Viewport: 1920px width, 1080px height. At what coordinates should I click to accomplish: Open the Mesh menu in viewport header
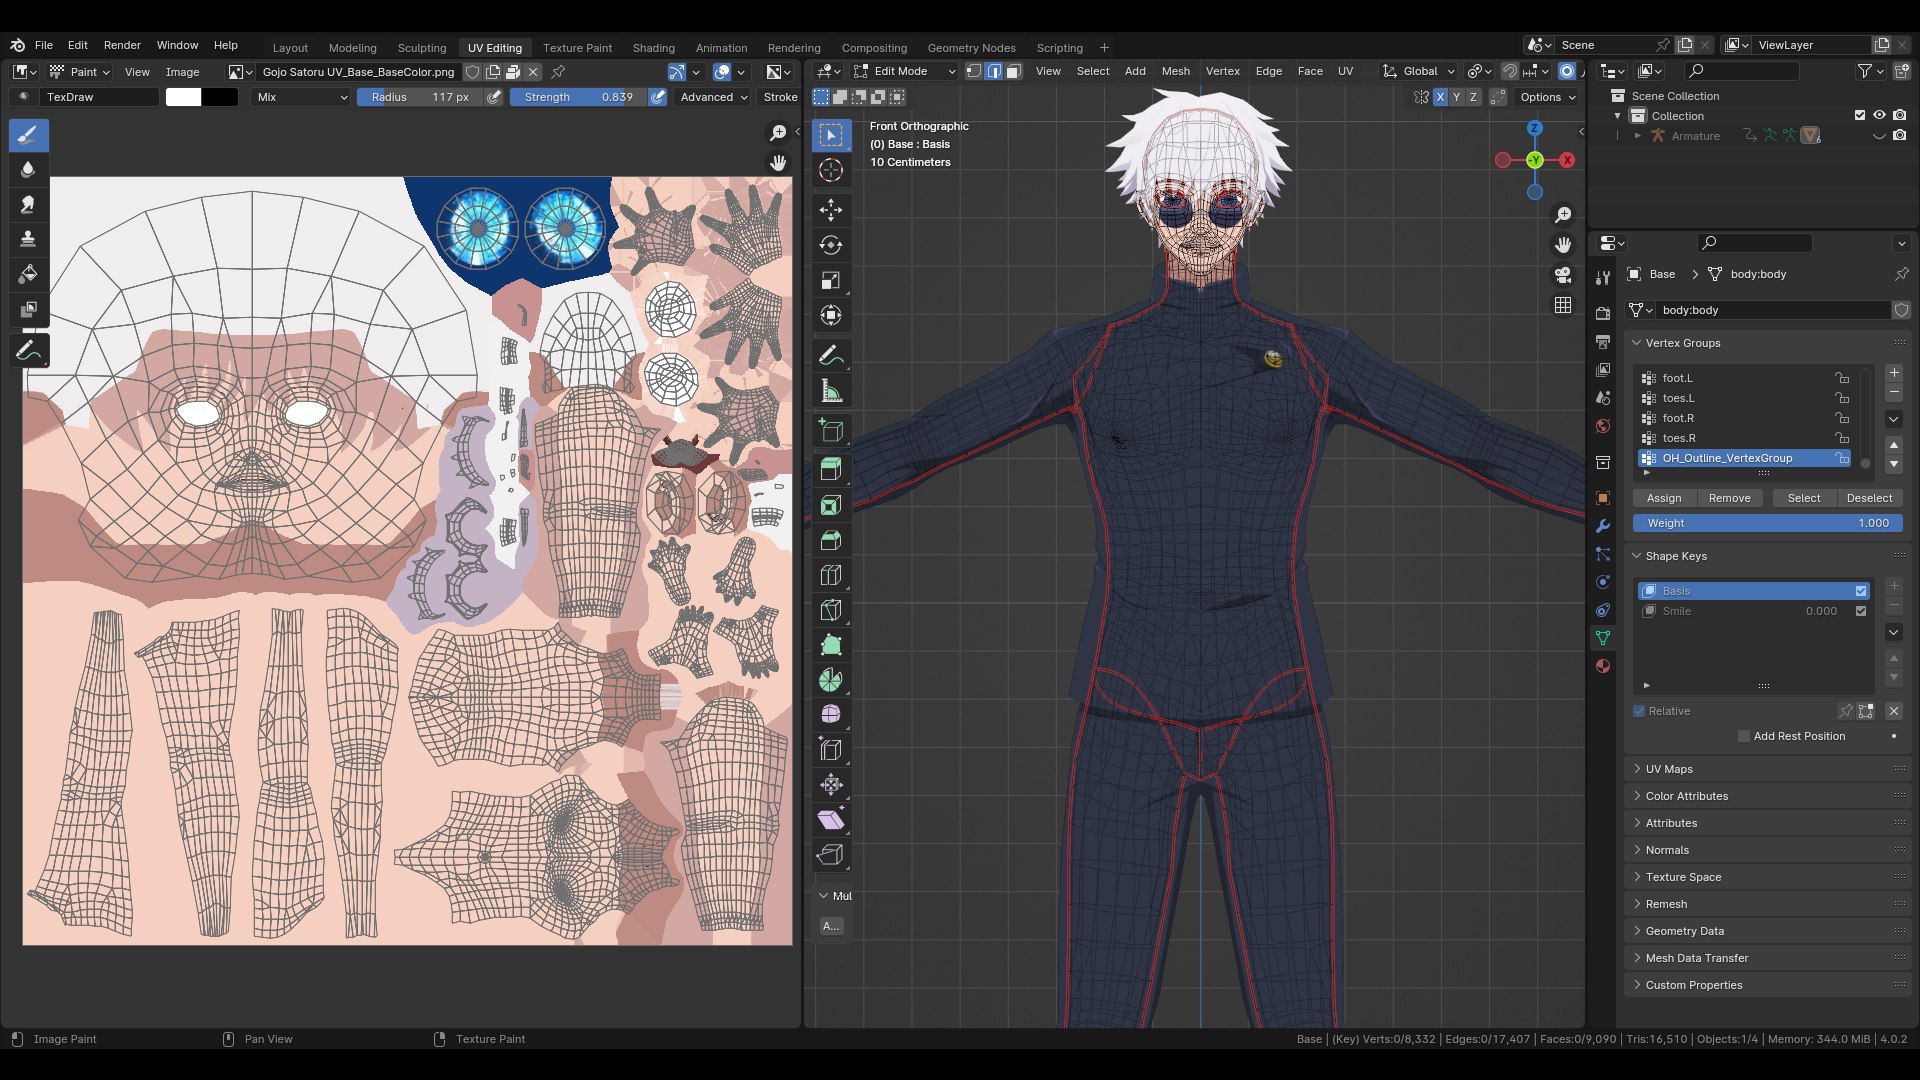(x=1175, y=71)
